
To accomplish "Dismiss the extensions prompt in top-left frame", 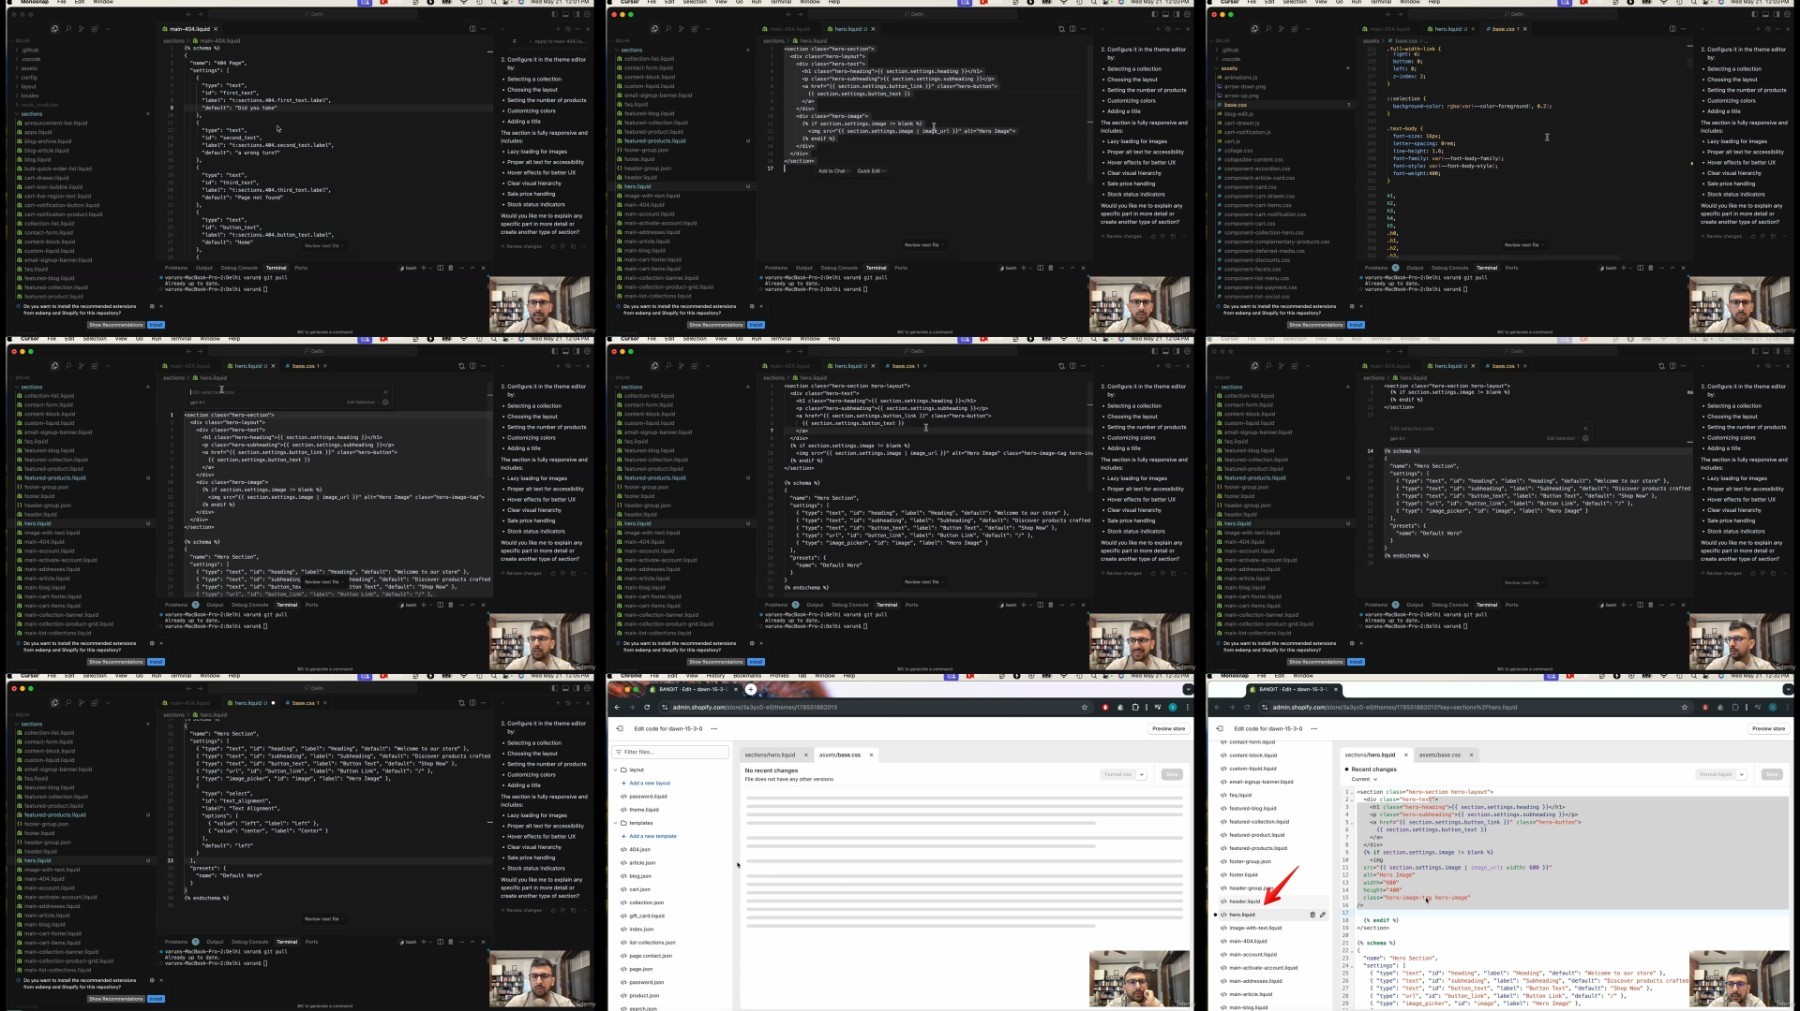I will [x=161, y=306].
